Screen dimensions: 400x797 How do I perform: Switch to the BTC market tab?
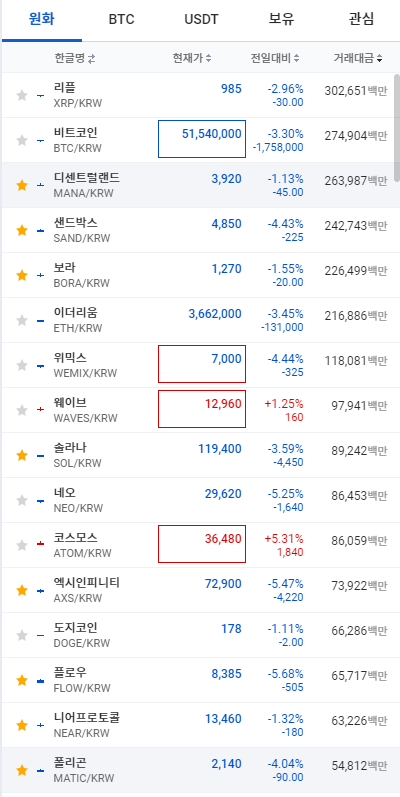(x=121, y=20)
